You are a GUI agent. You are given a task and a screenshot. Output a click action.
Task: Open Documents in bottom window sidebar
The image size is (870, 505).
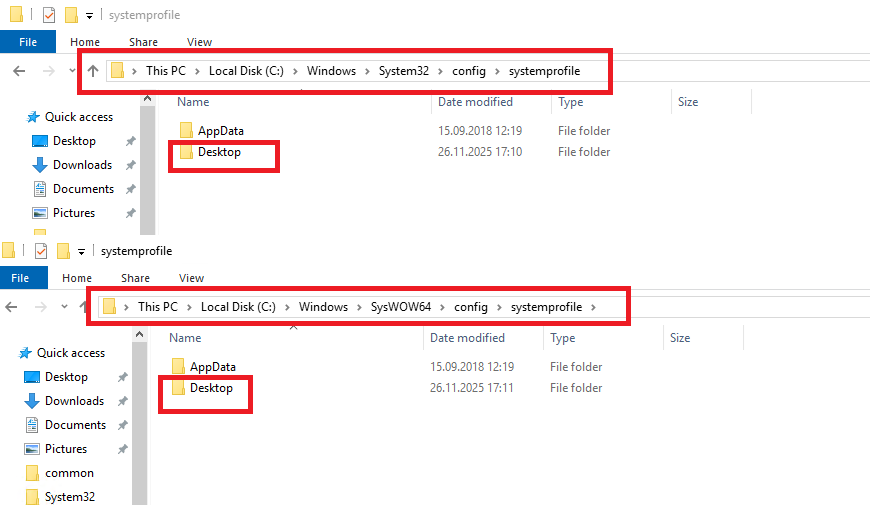coord(75,425)
